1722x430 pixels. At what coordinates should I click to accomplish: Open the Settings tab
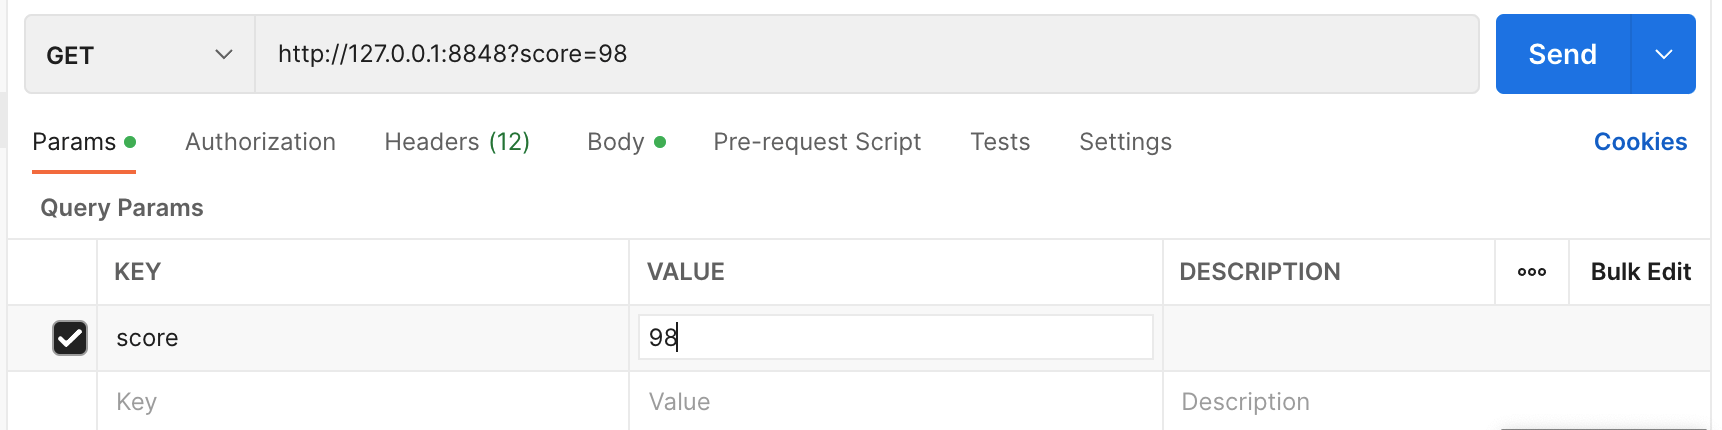tap(1125, 142)
